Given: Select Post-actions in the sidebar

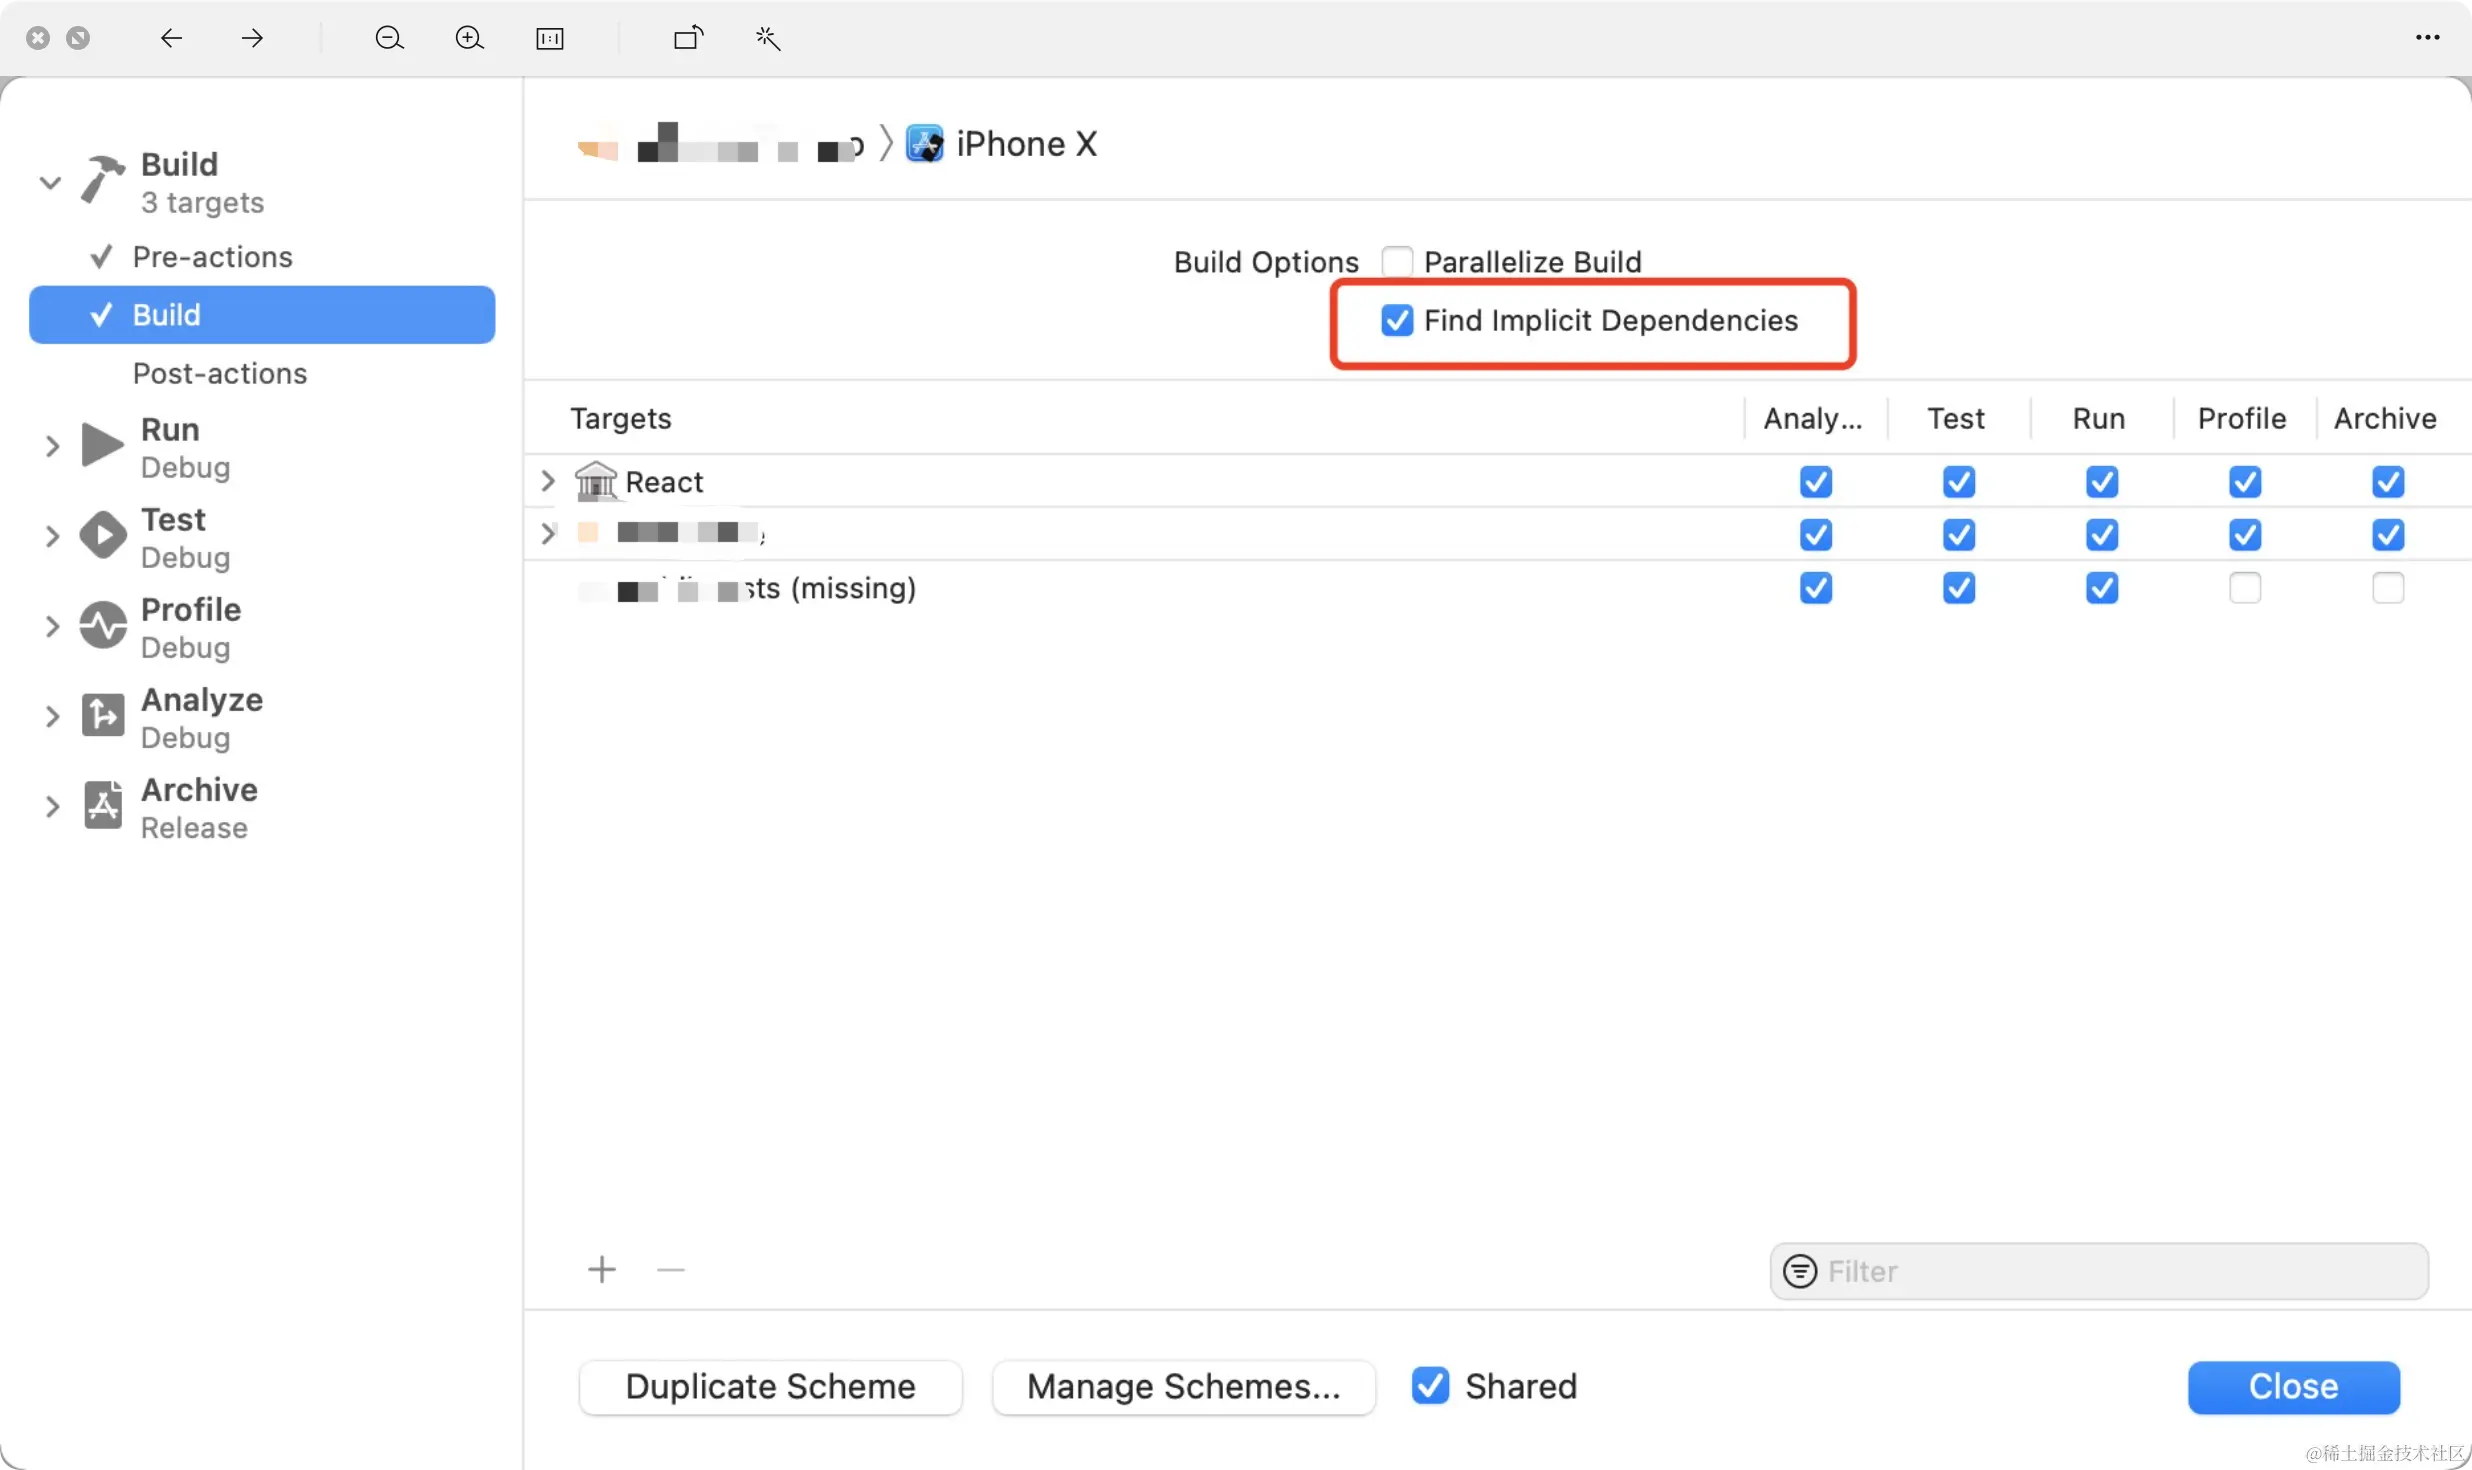Looking at the screenshot, I should (219, 373).
